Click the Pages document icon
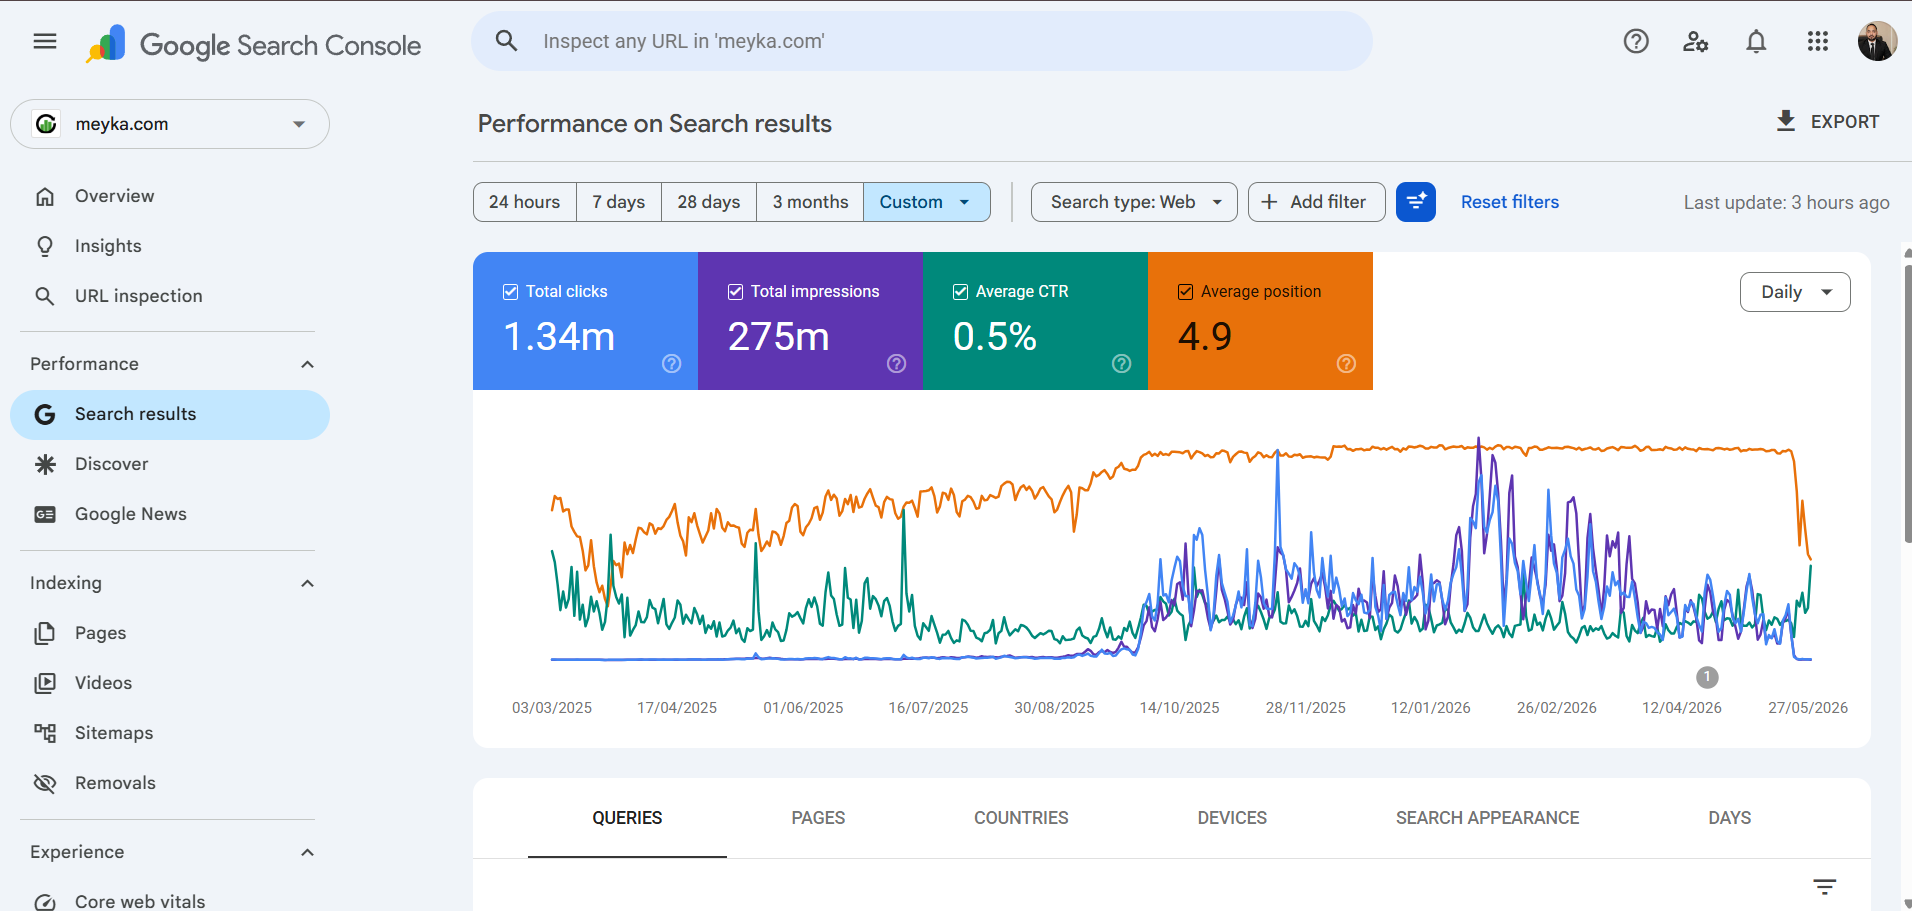This screenshot has height=911, width=1912. point(45,633)
